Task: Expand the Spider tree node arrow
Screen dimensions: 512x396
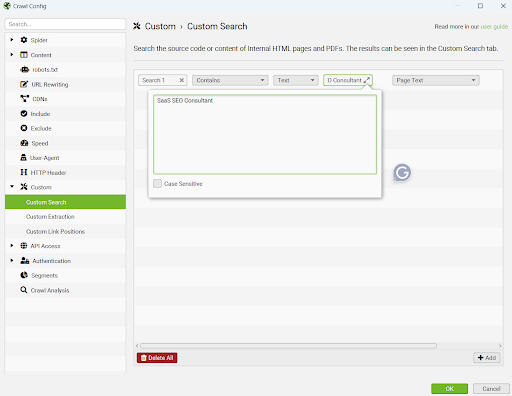Action: [12, 40]
